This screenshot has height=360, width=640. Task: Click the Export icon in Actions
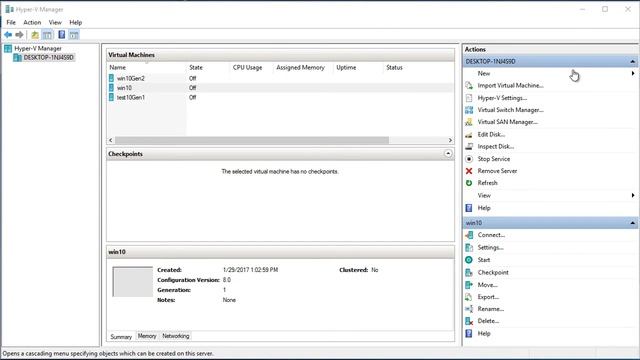pos(469,297)
